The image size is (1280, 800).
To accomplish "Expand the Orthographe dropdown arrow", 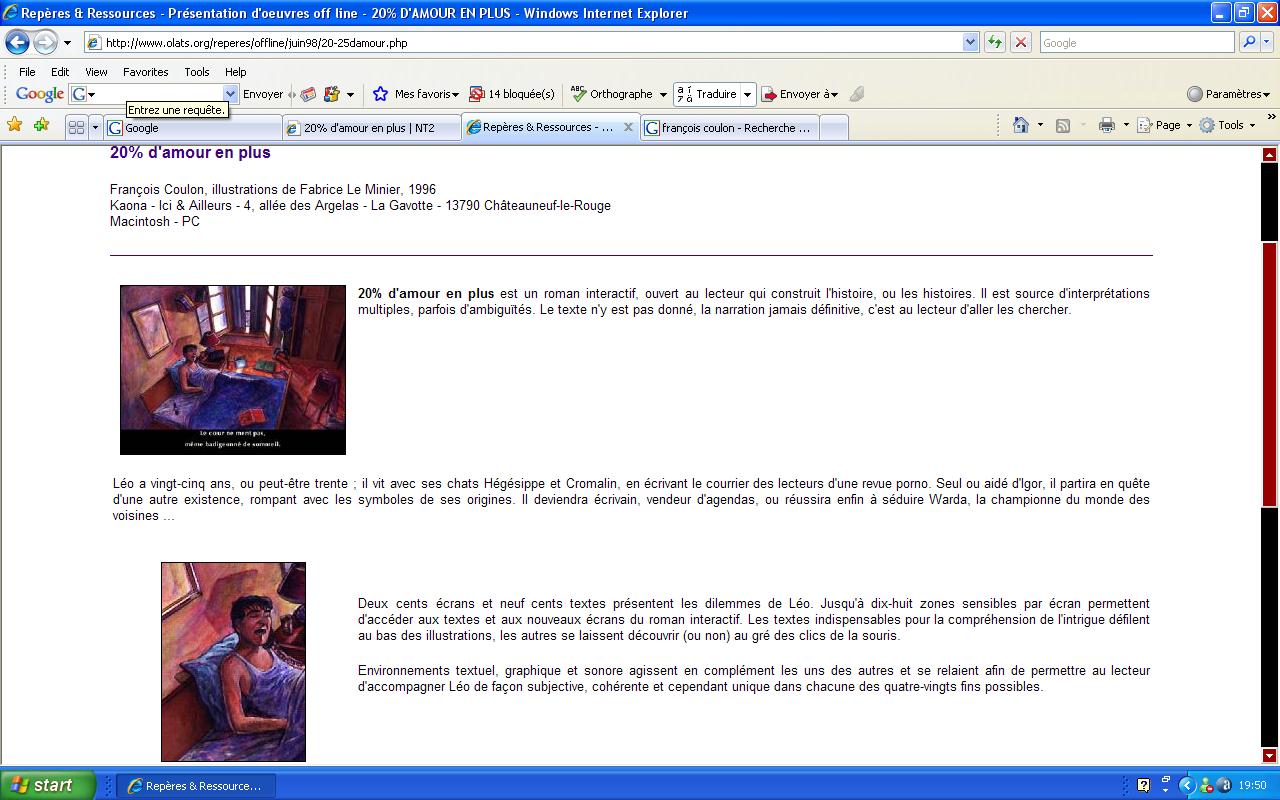I will tap(663, 95).
